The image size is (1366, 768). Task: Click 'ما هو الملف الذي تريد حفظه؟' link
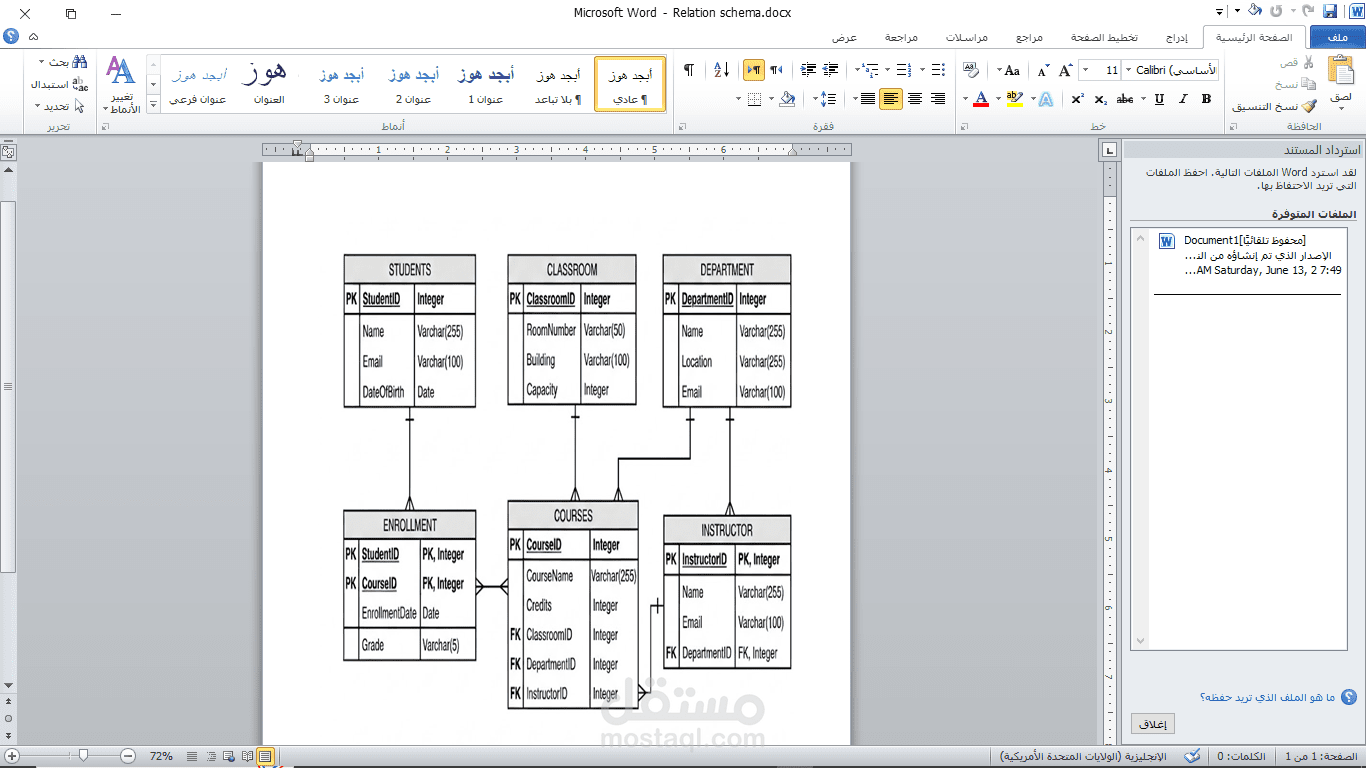(1268, 697)
